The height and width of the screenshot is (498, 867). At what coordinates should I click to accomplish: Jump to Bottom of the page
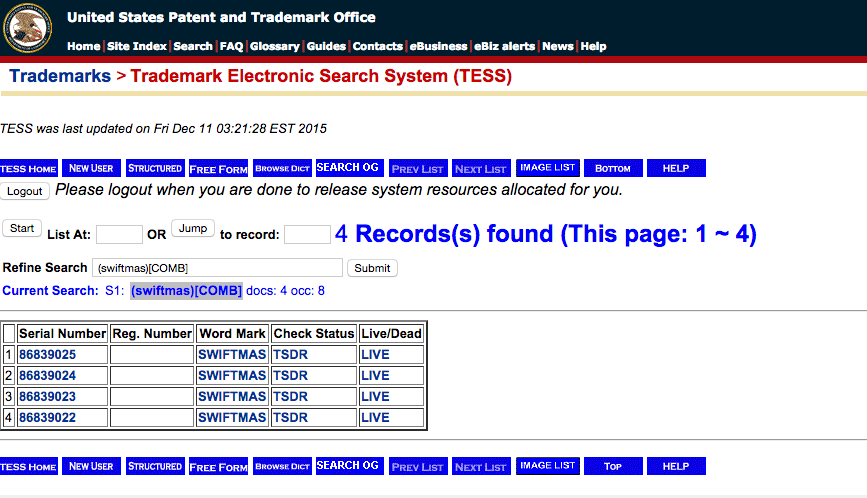tap(613, 168)
